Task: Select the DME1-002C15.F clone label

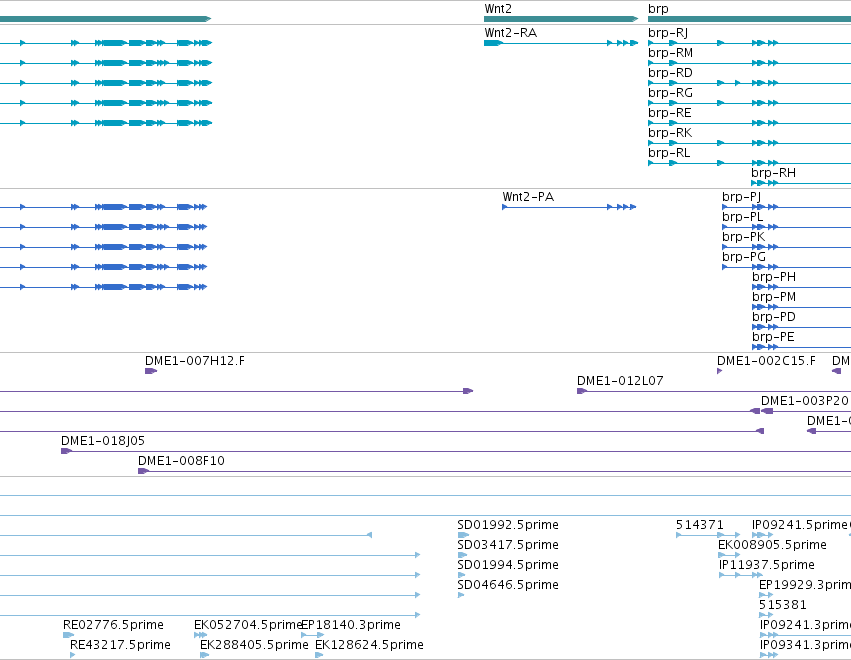Action: (766, 361)
